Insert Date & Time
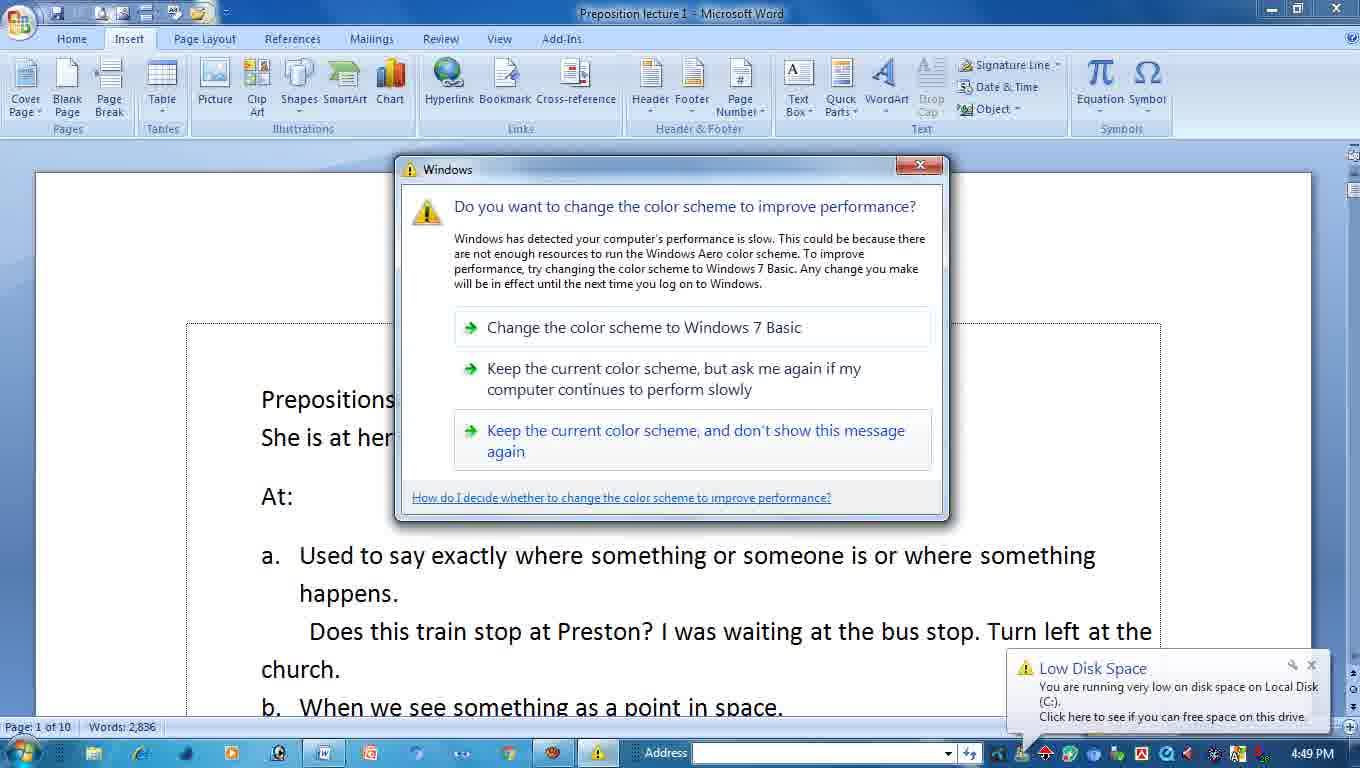The width and height of the screenshot is (1360, 768). point(998,87)
